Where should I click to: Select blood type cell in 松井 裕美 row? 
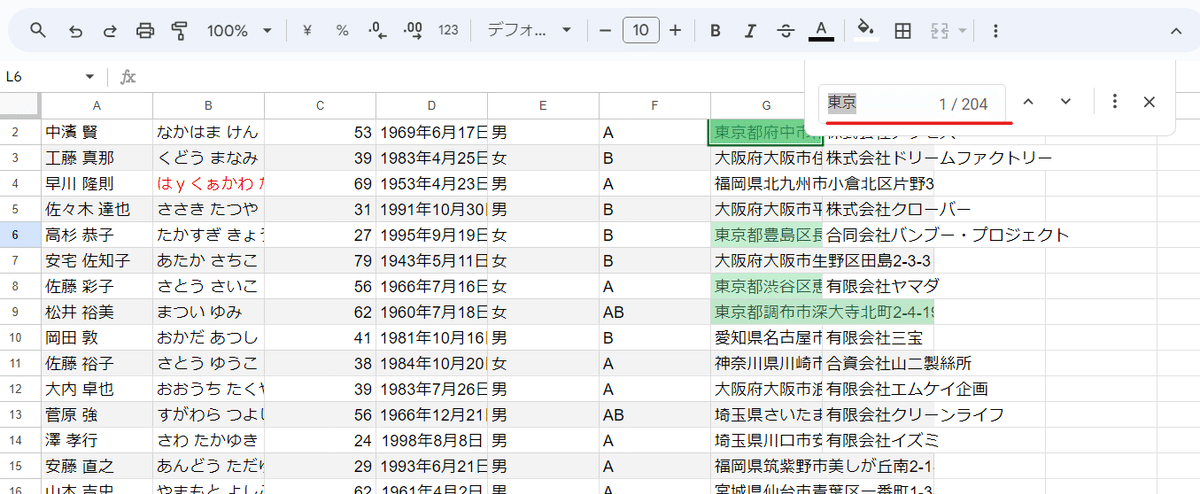(x=655, y=312)
